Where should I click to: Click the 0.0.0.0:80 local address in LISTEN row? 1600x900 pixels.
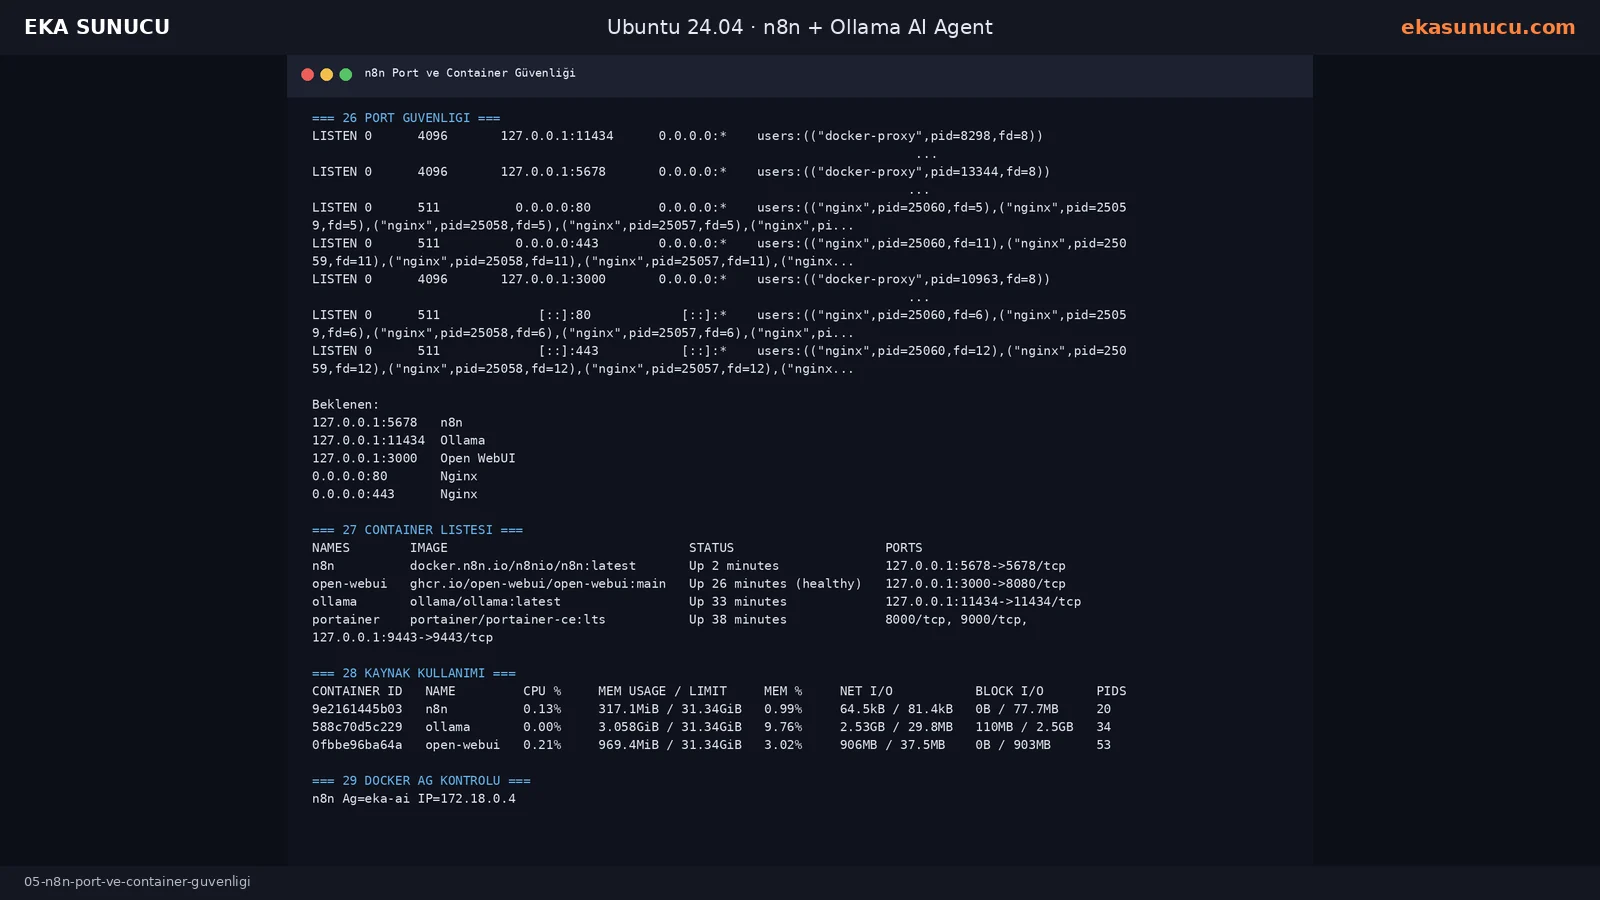click(x=553, y=208)
